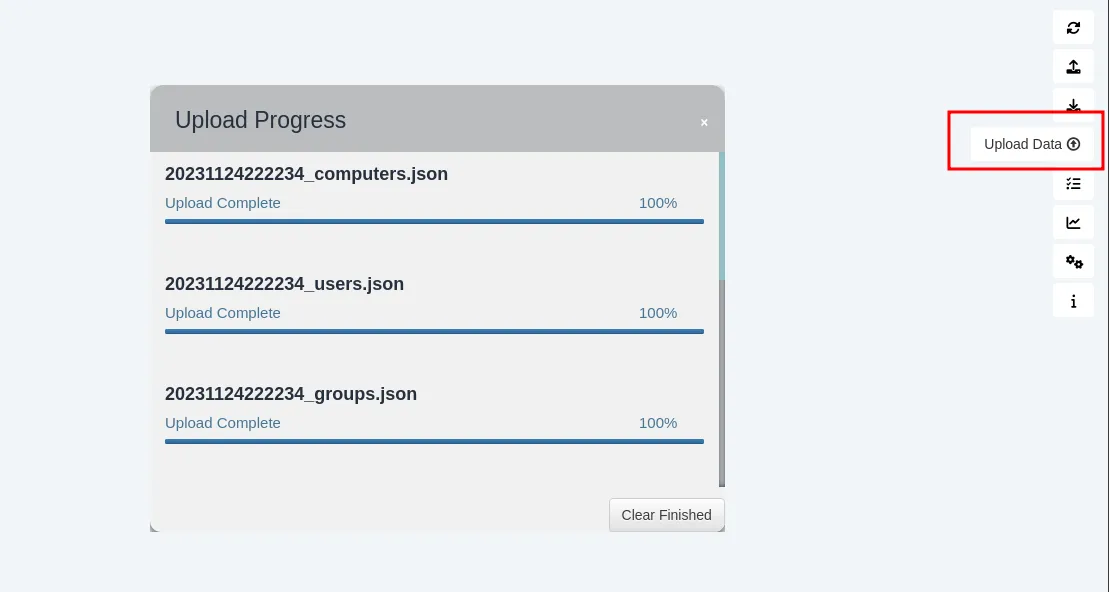The height and width of the screenshot is (592, 1109).
Task: Click the computers.json progress bar
Action: click(x=434, y=222)
